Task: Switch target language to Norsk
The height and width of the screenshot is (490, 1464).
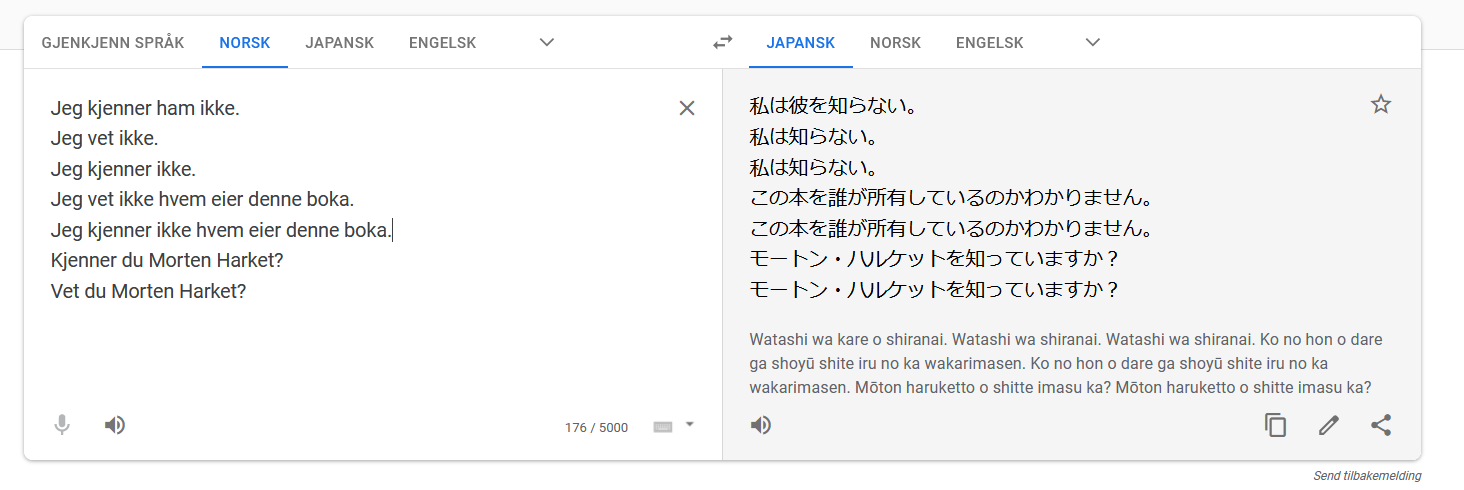Action: (x=895, y=43)
